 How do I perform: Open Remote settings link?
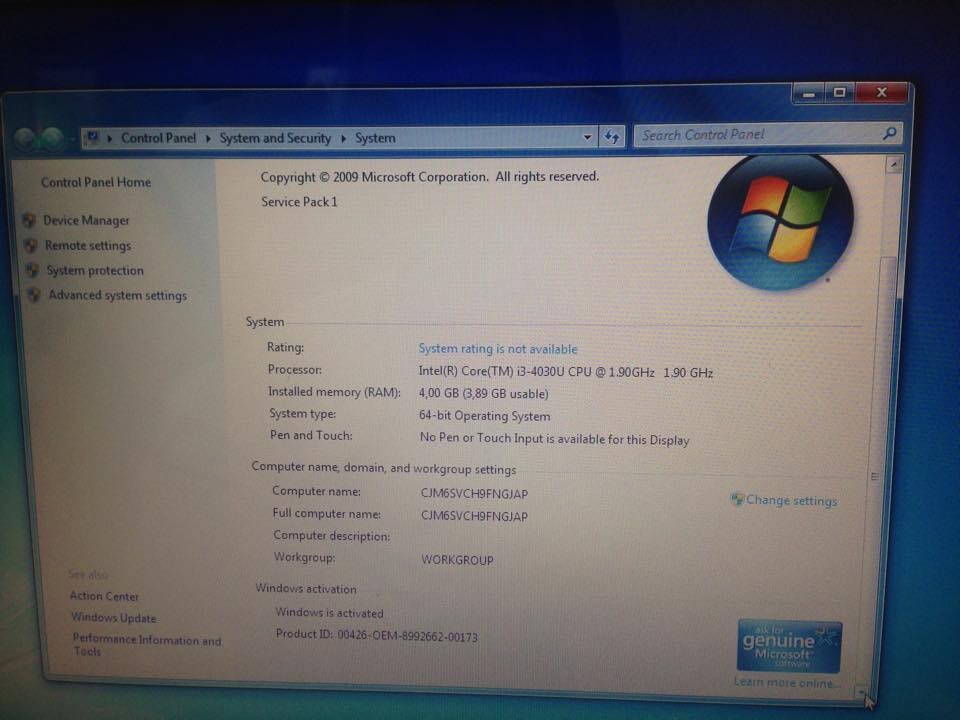88,246
